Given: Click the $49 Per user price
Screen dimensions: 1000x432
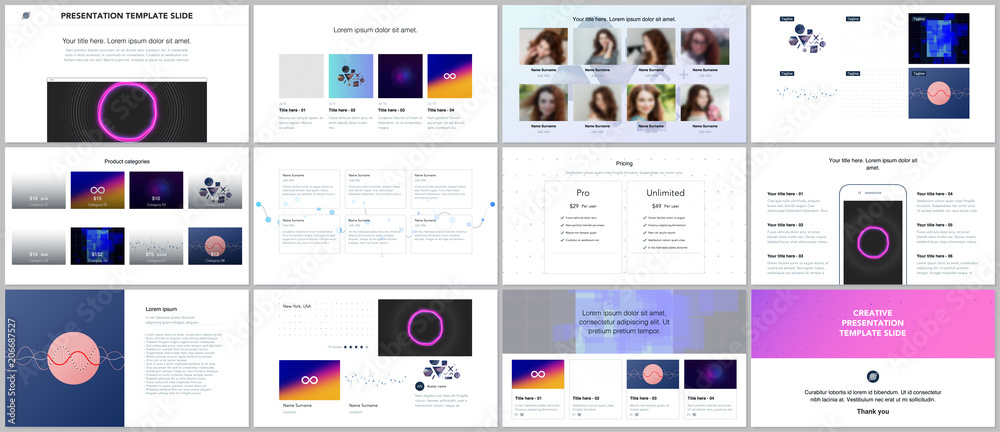Looking at the screenshot, I should pos(665,206).
